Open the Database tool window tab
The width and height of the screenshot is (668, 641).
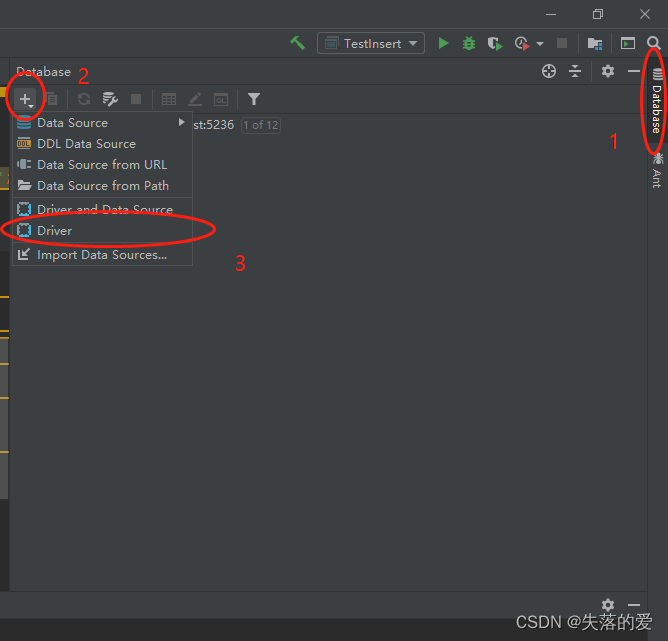pos(656,101)
